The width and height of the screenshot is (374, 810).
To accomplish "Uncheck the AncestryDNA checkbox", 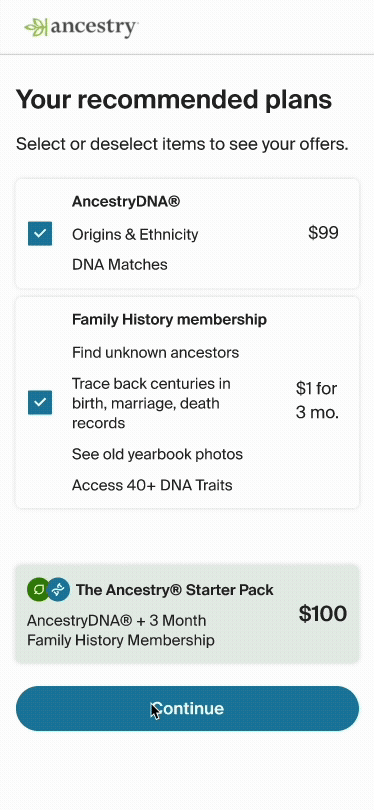I will click(x=40, y=233).
